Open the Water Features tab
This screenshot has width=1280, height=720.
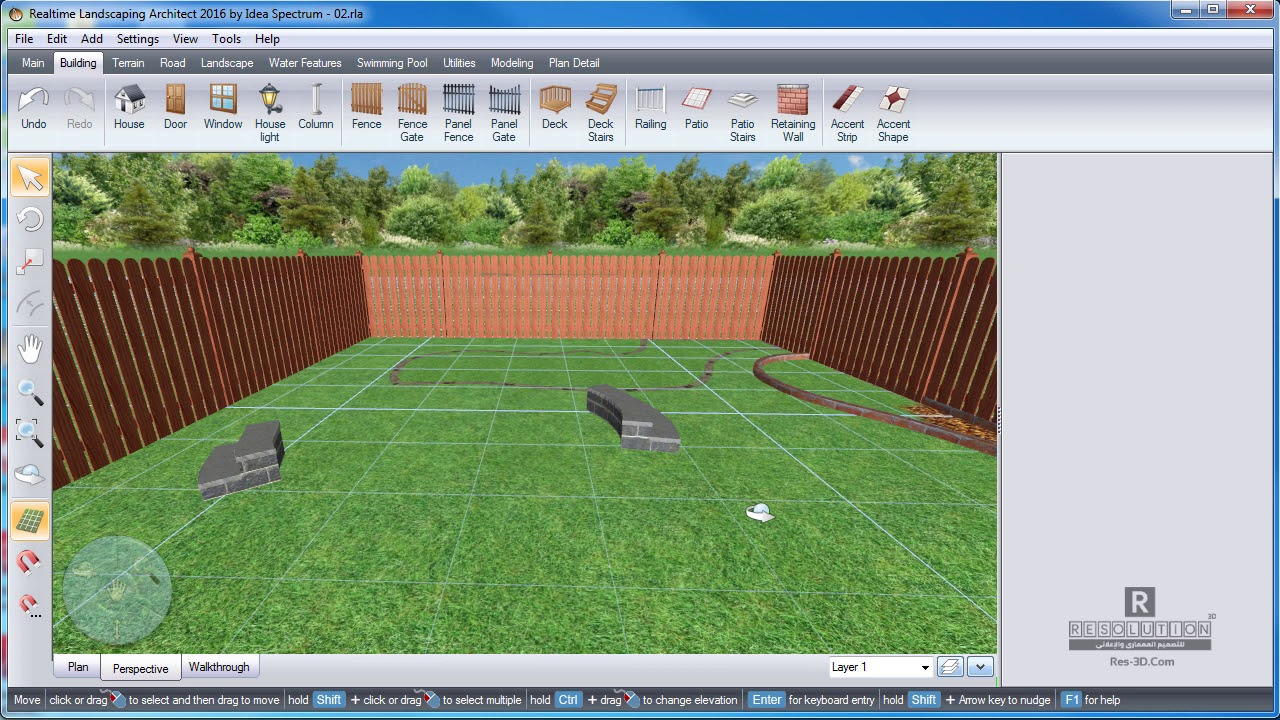tap(305, 63)
